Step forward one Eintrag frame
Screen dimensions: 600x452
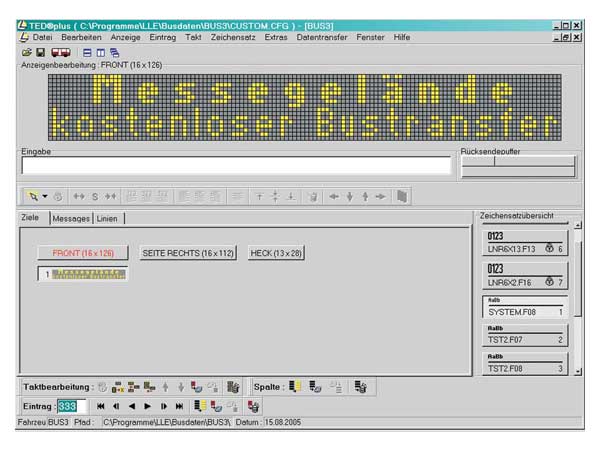(x=163, y=406)
